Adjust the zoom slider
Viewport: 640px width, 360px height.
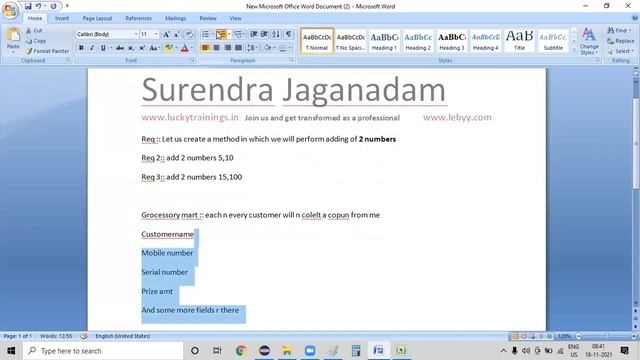tap(606, 336)
